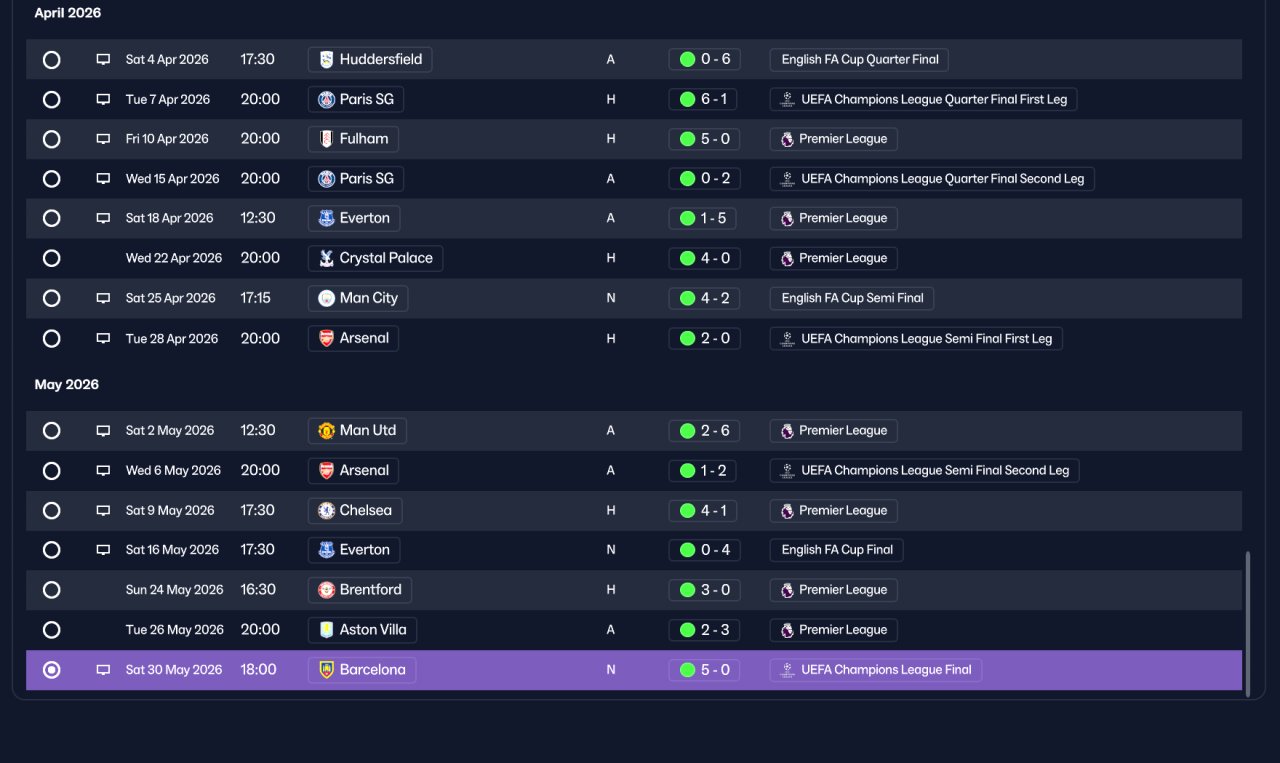Click the TV broadcast icon for Huddersfield match
The height and width of the screenshot is (763, 1280).
tap(103, 59)
